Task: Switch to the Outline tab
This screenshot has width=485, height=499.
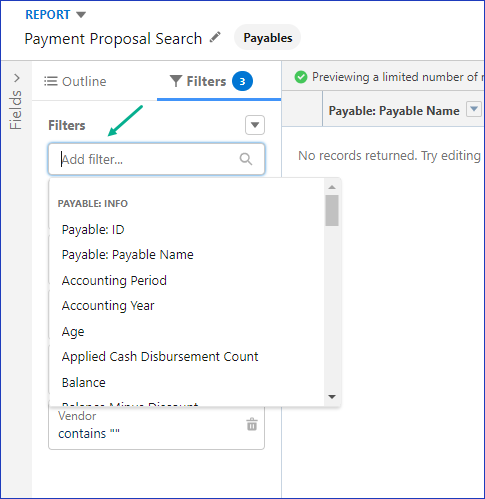Action: pyautogui.click(x=75, y=81)
